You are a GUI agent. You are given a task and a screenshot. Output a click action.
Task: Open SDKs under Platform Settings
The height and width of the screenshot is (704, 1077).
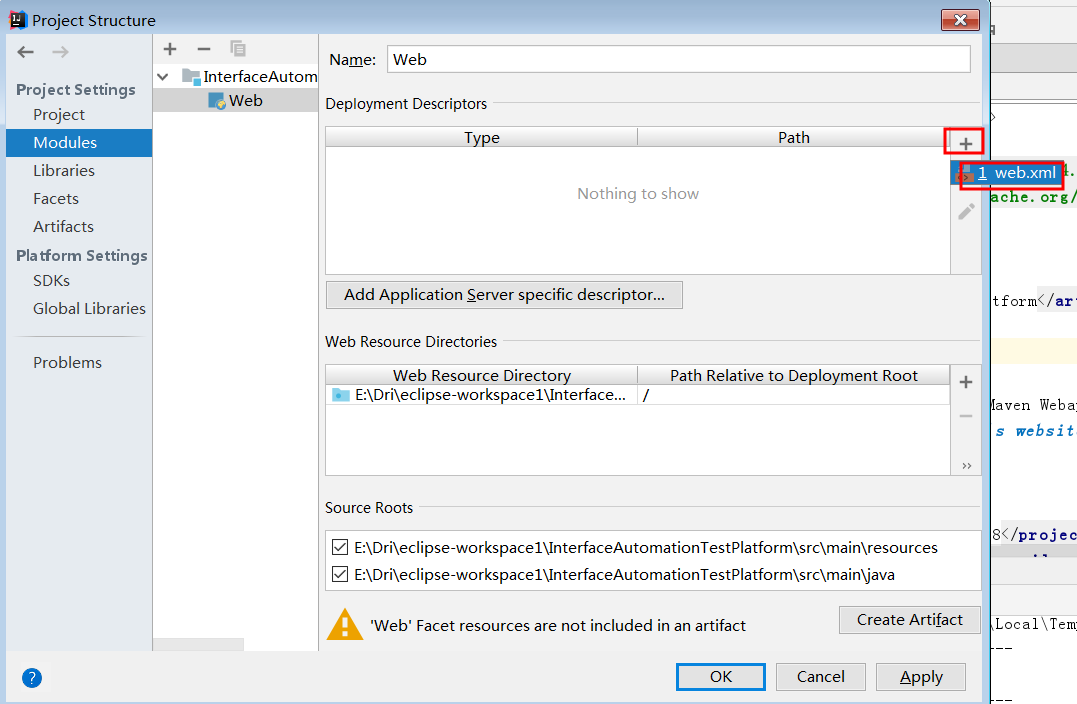(52, 281)
